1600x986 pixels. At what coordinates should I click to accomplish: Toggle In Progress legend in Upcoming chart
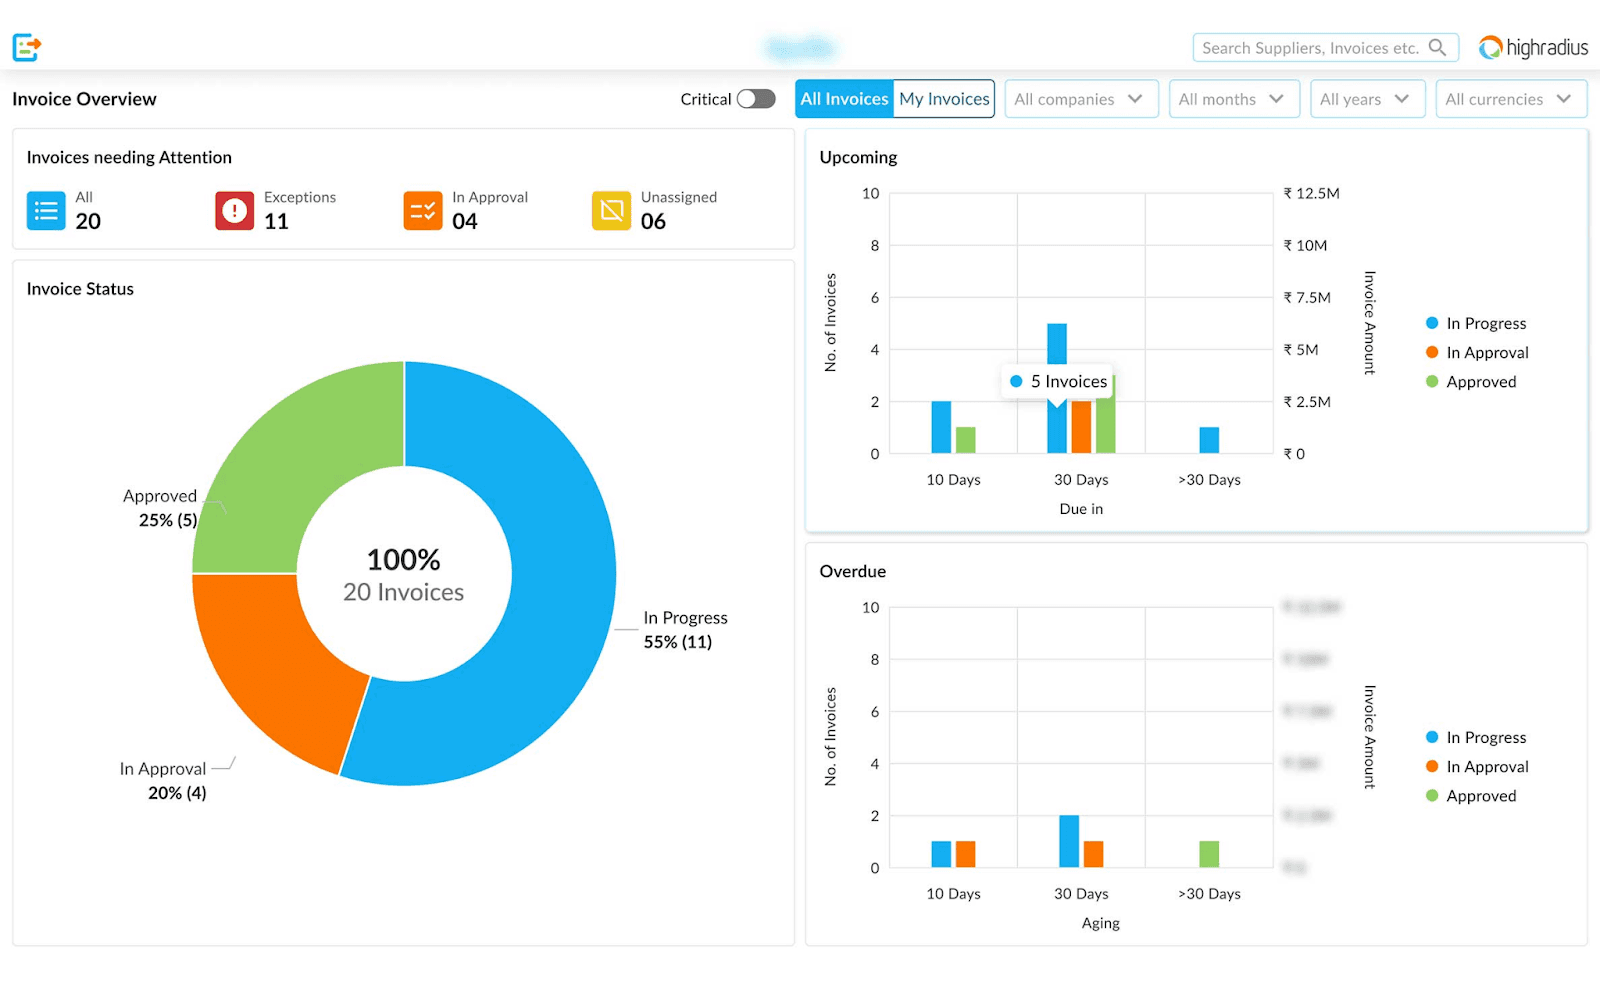click(1476, 323)
